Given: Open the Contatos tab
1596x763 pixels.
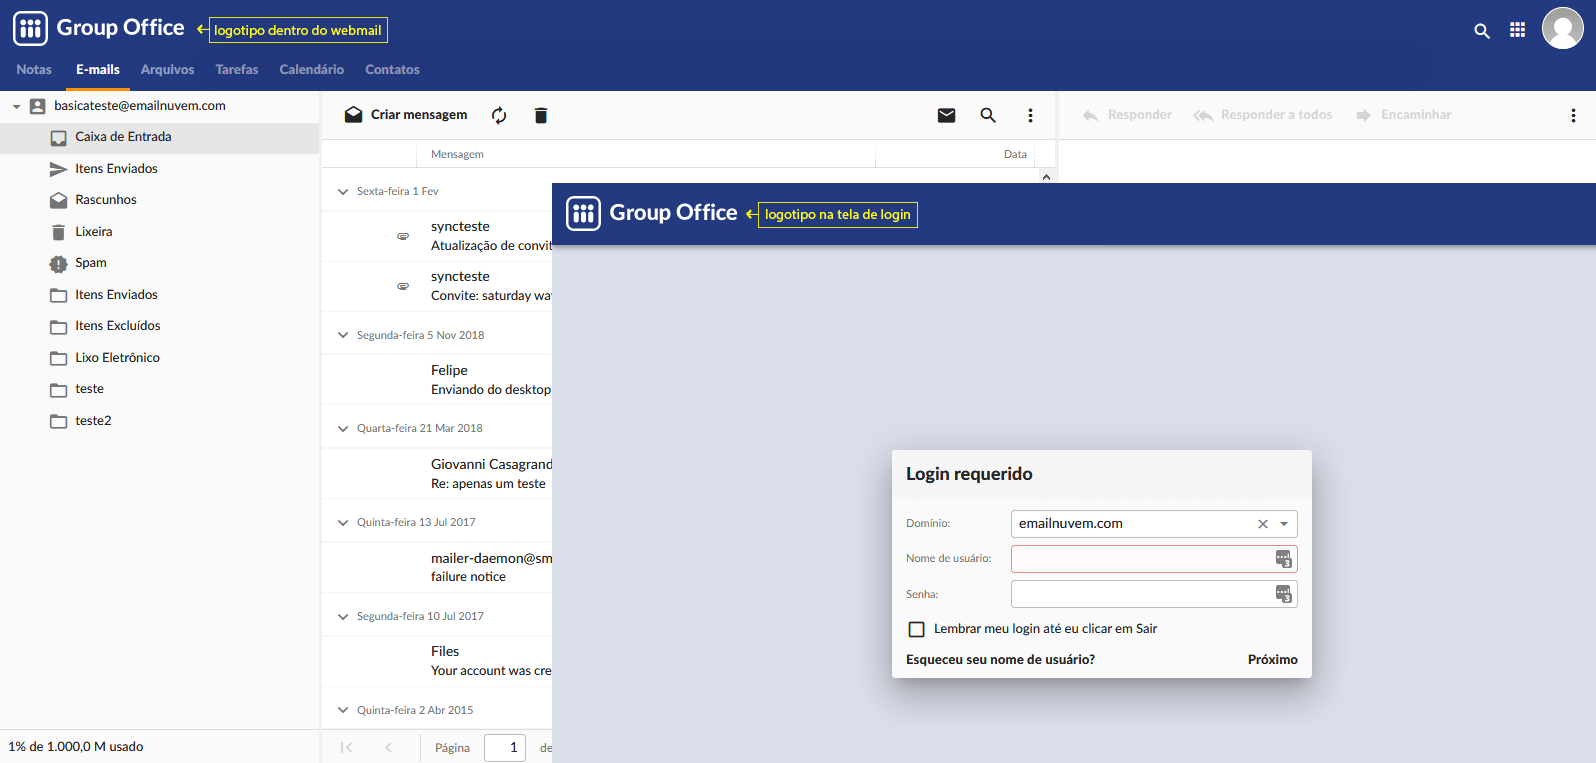Looking at the screenshot, I should point(392,70).
